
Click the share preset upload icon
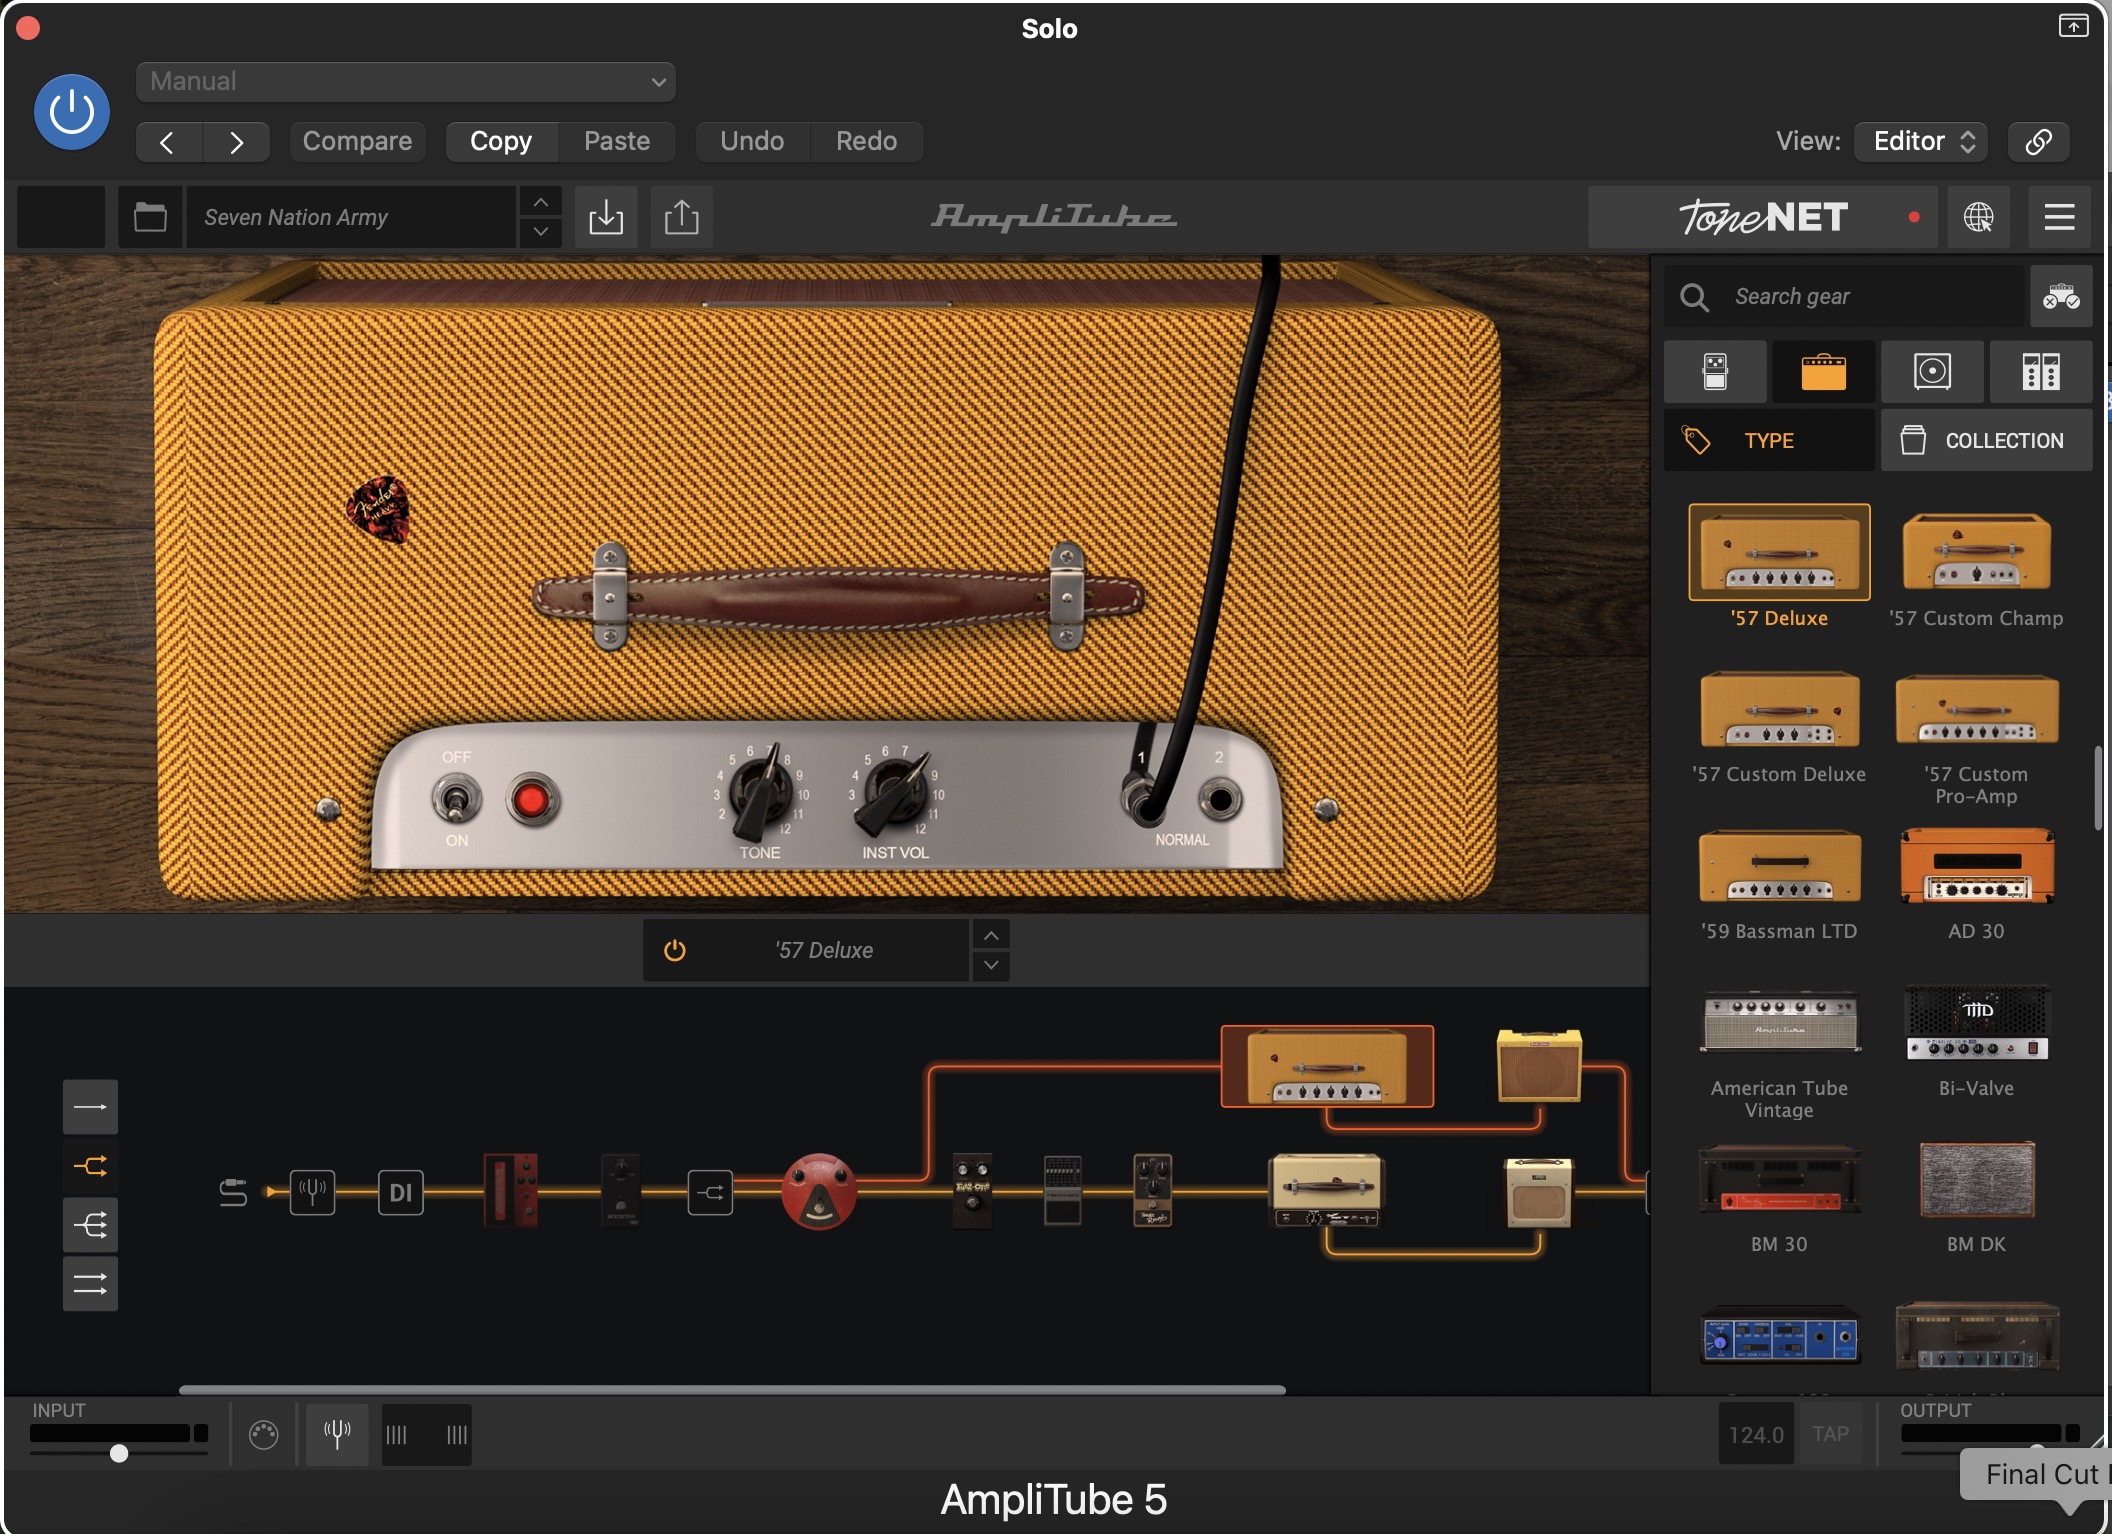[682, 217]
